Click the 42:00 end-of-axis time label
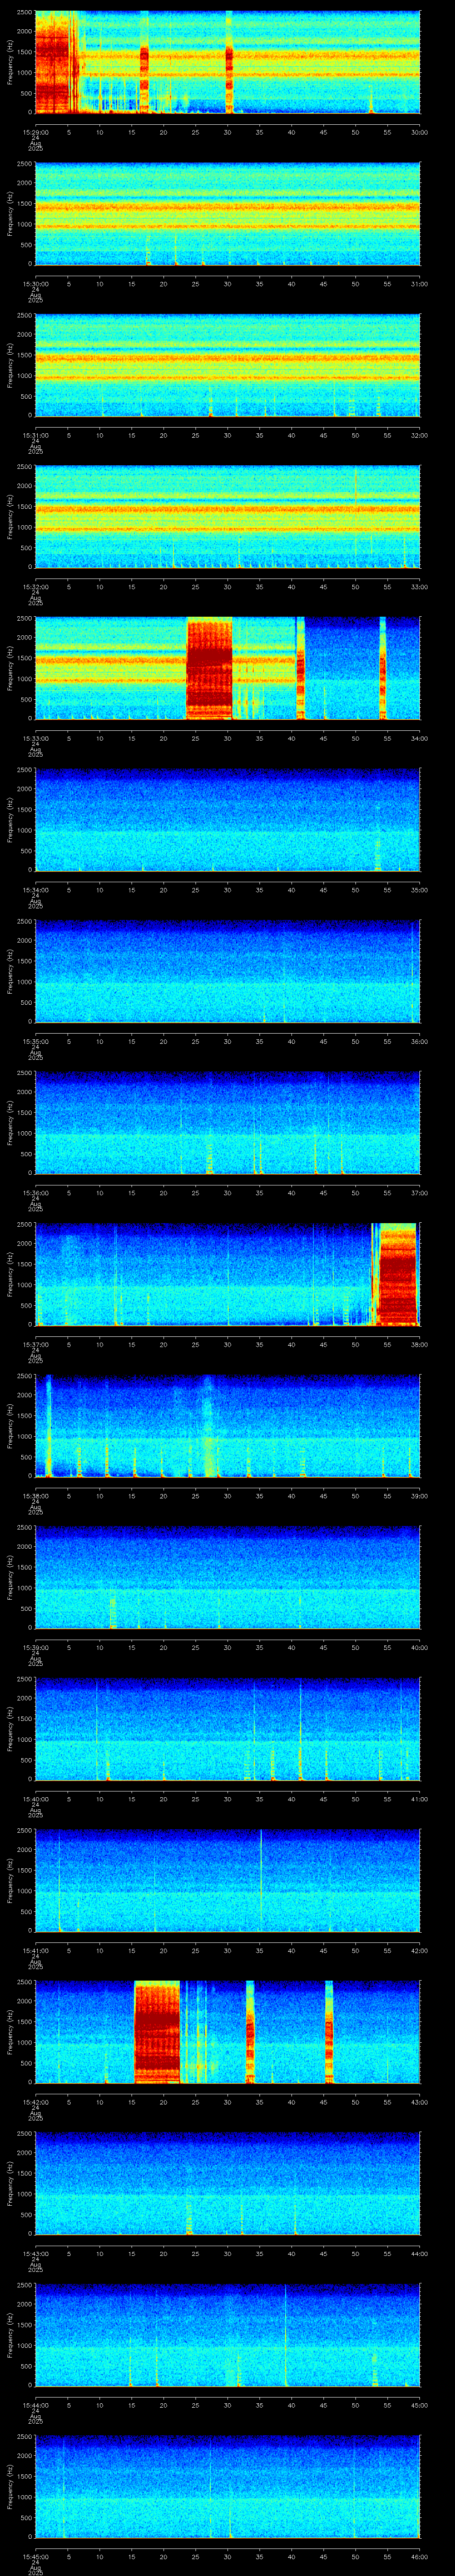This screenshot has width=455, height=2576. point(419,1950)
